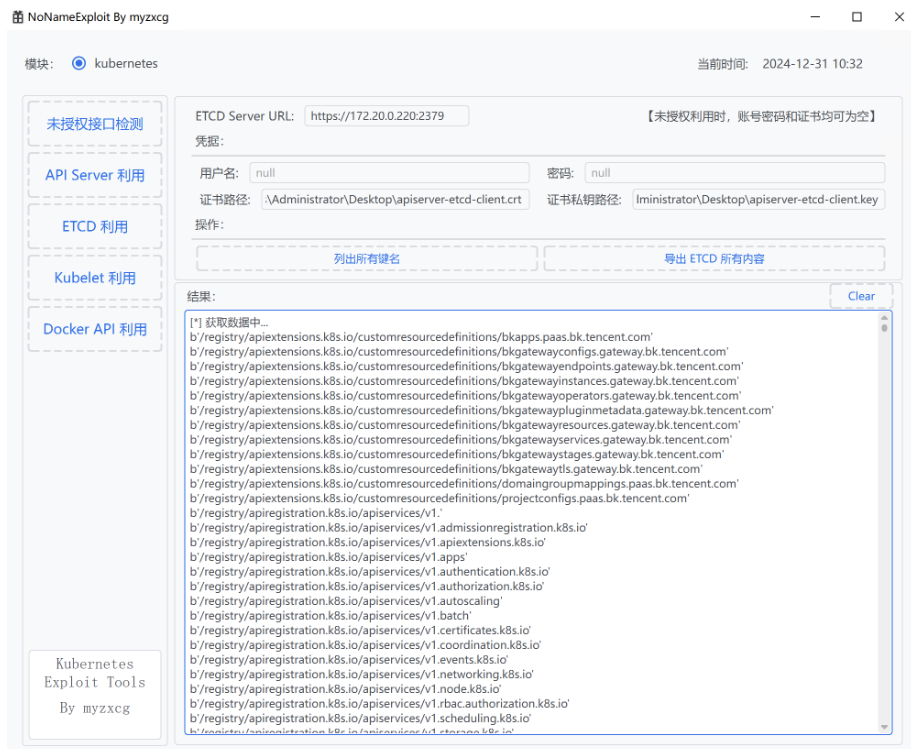Select the v1.autoscaling result line
Screen dimensions: 911x749
coord(346,601)
